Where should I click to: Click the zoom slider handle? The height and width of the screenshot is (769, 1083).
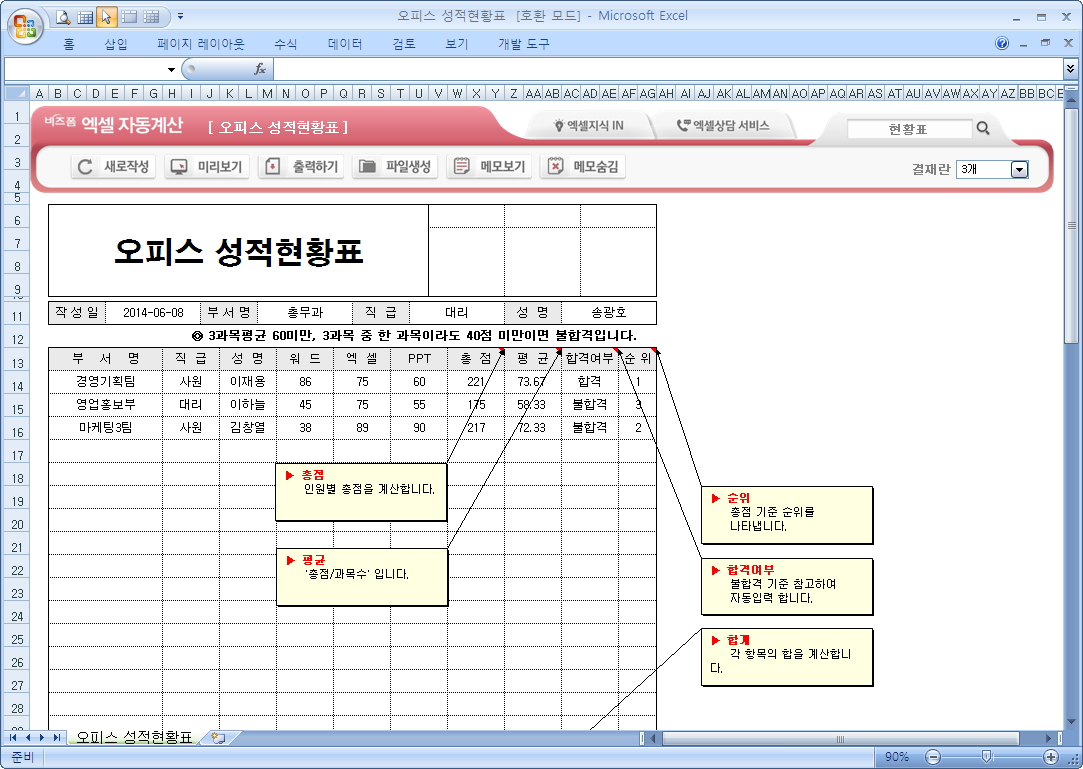coord(986,757)
